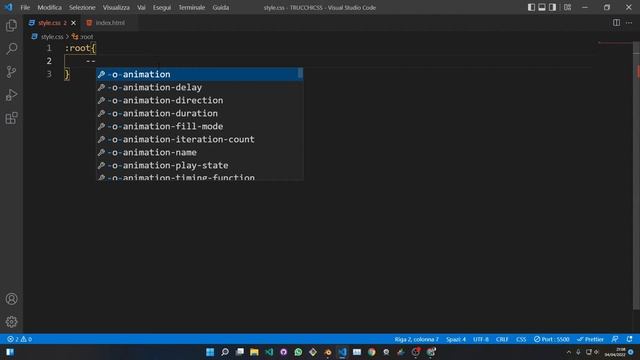
Task: Change the CSS language mode status item
Action: point(521,339)
